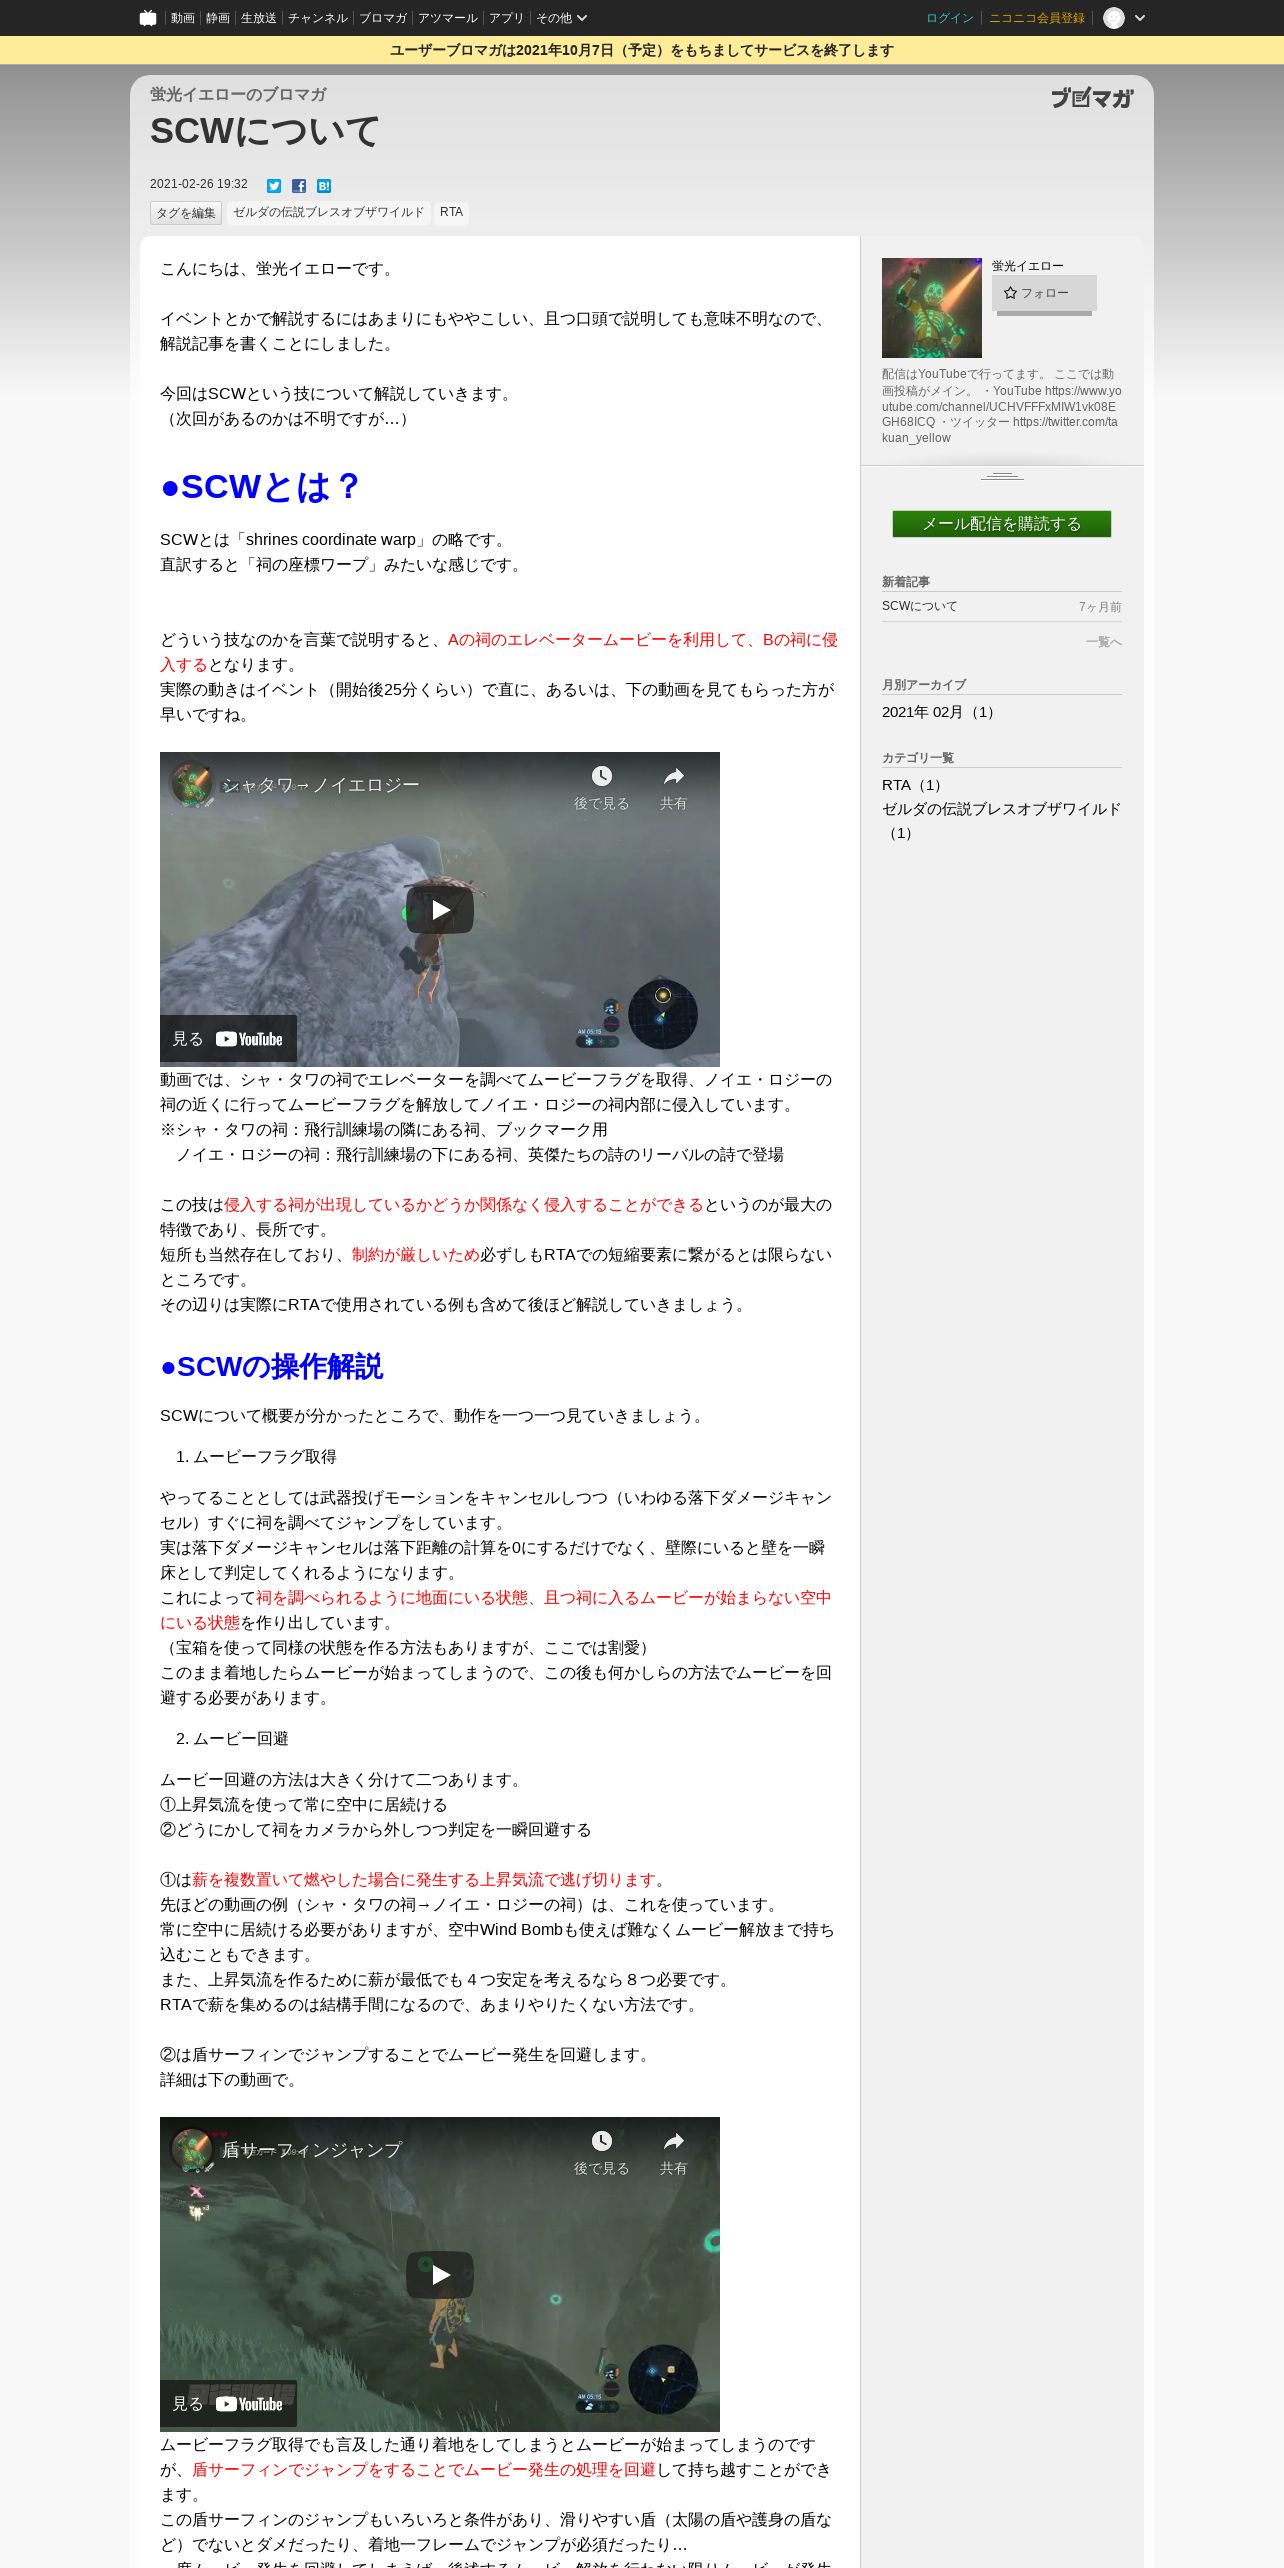Click the ●SCWとは？ heading
Image resolution: width=1284 pixels, height=2568 pixels.
coord(260,487)
